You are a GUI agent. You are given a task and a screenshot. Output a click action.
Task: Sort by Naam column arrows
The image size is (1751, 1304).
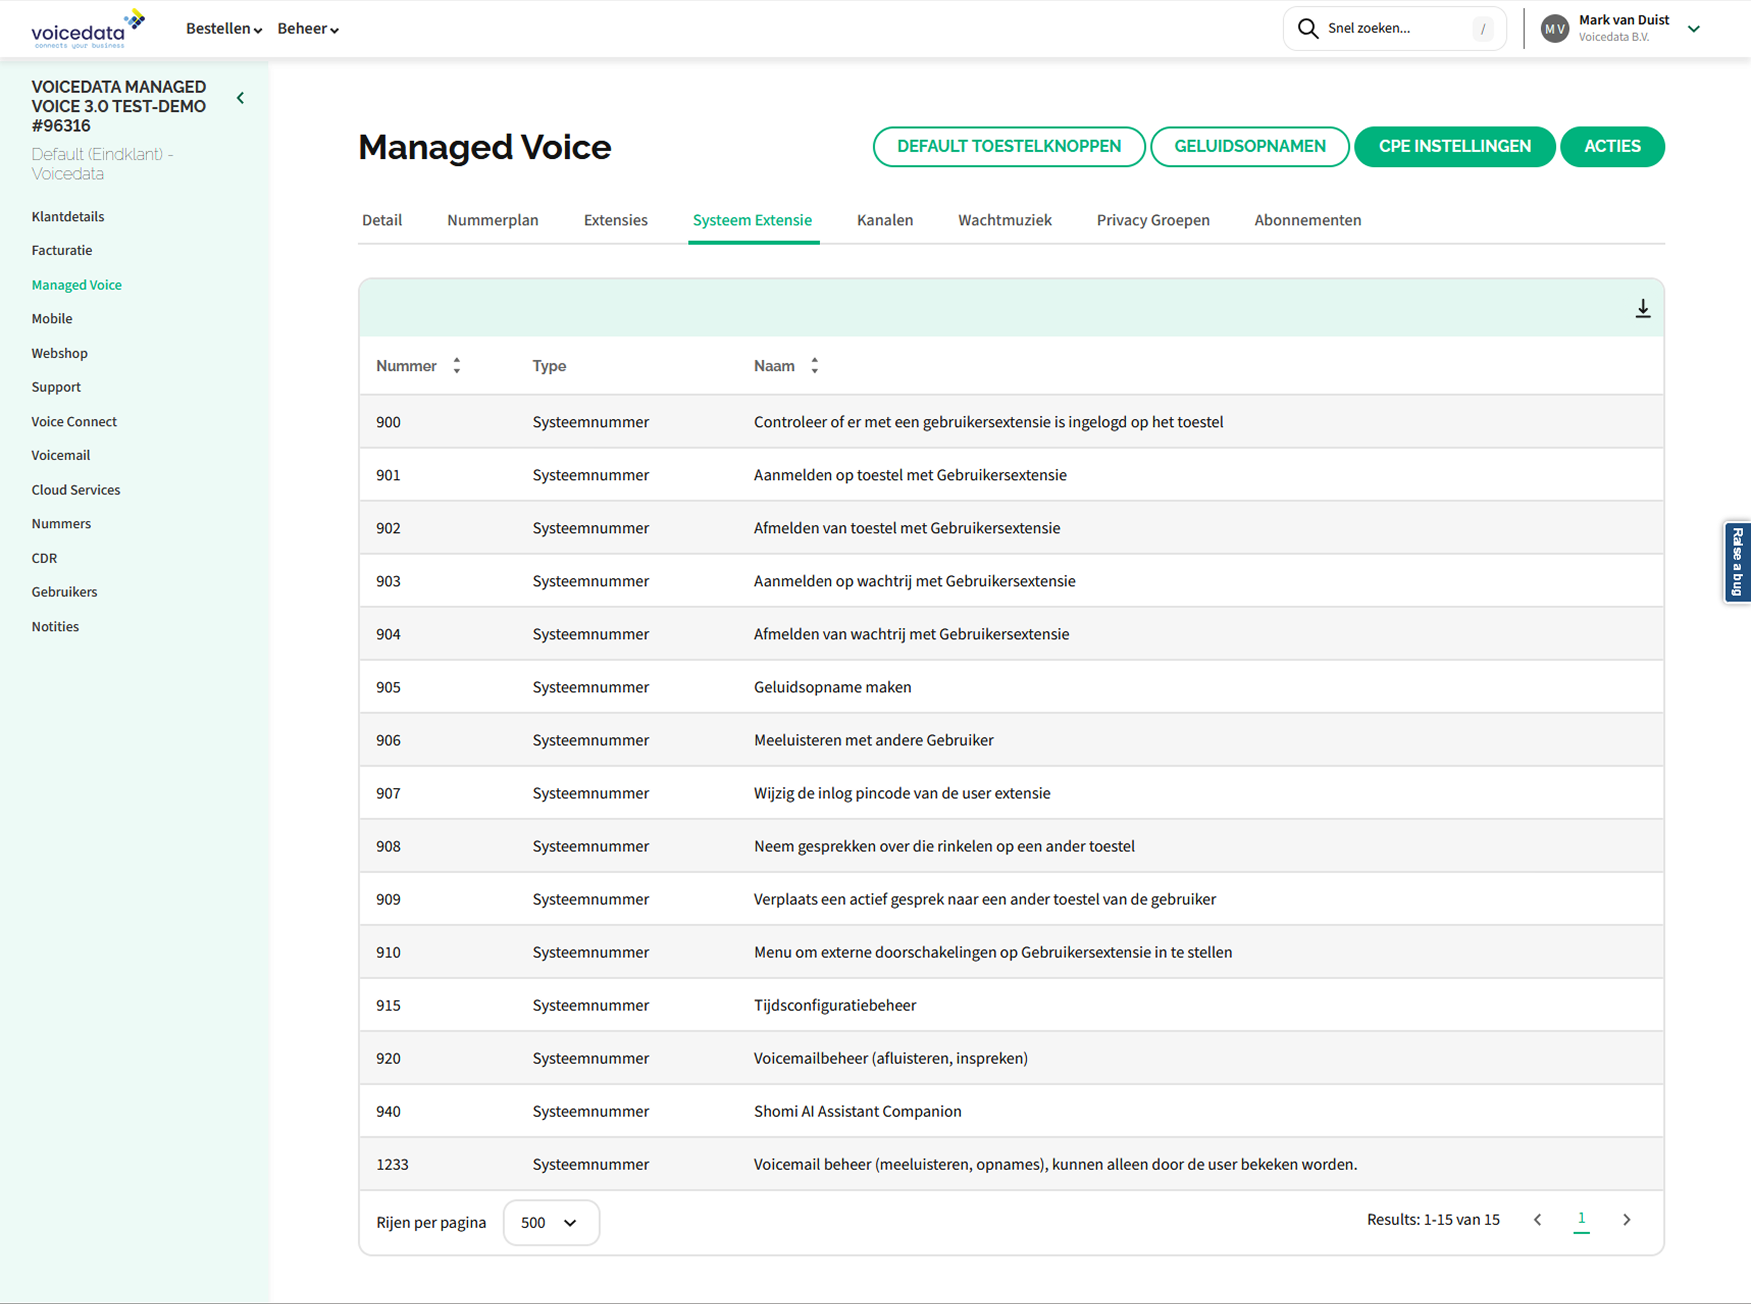(815, 366)
